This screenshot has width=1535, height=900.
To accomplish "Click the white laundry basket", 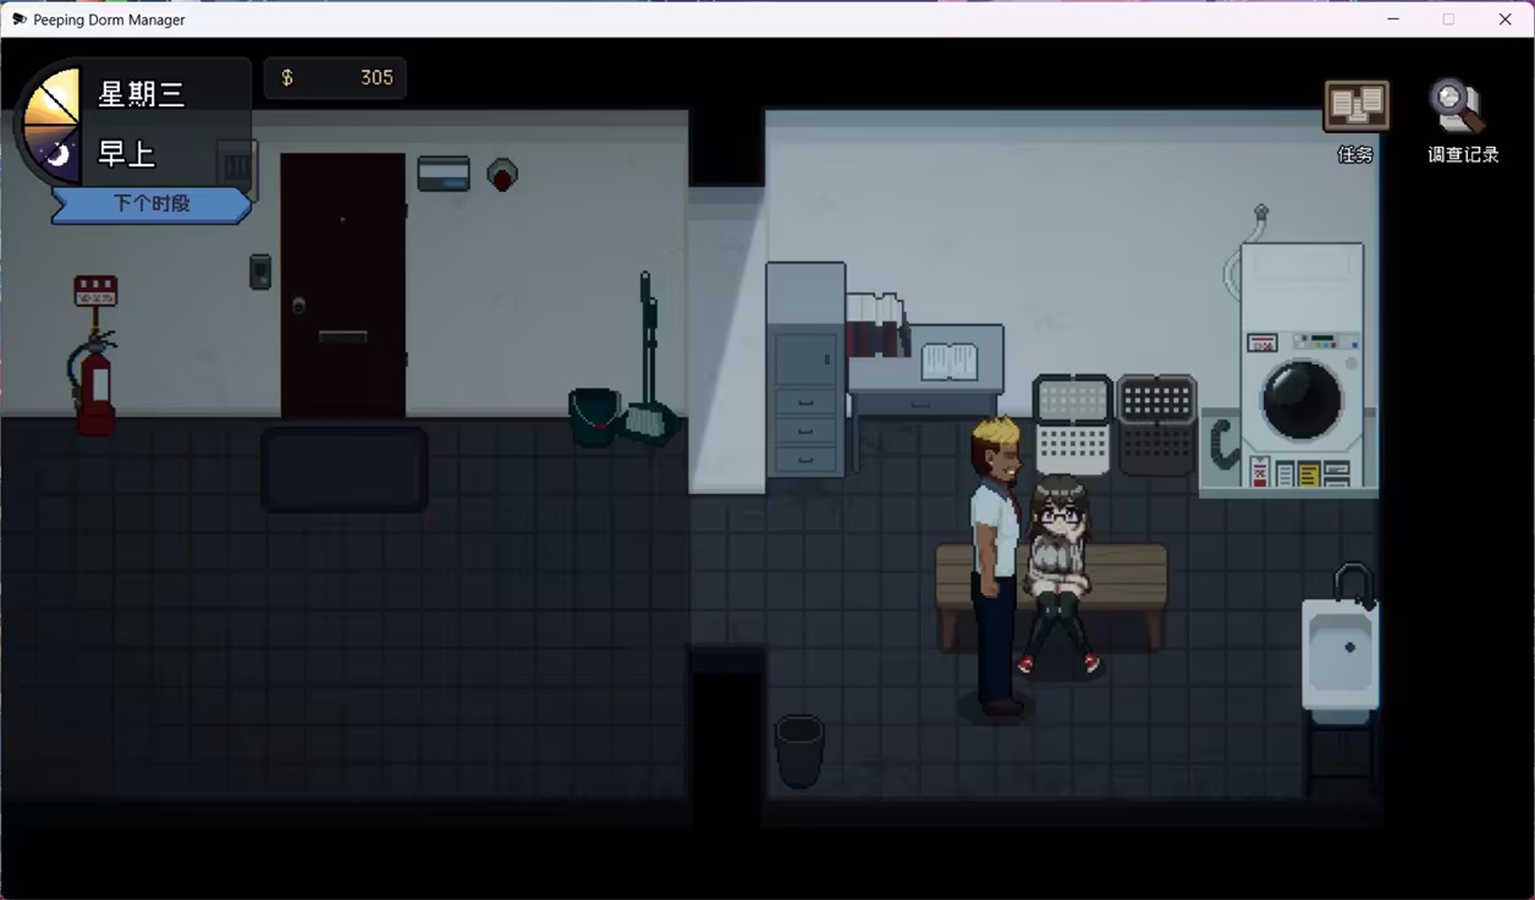I will coord(1072,425).
